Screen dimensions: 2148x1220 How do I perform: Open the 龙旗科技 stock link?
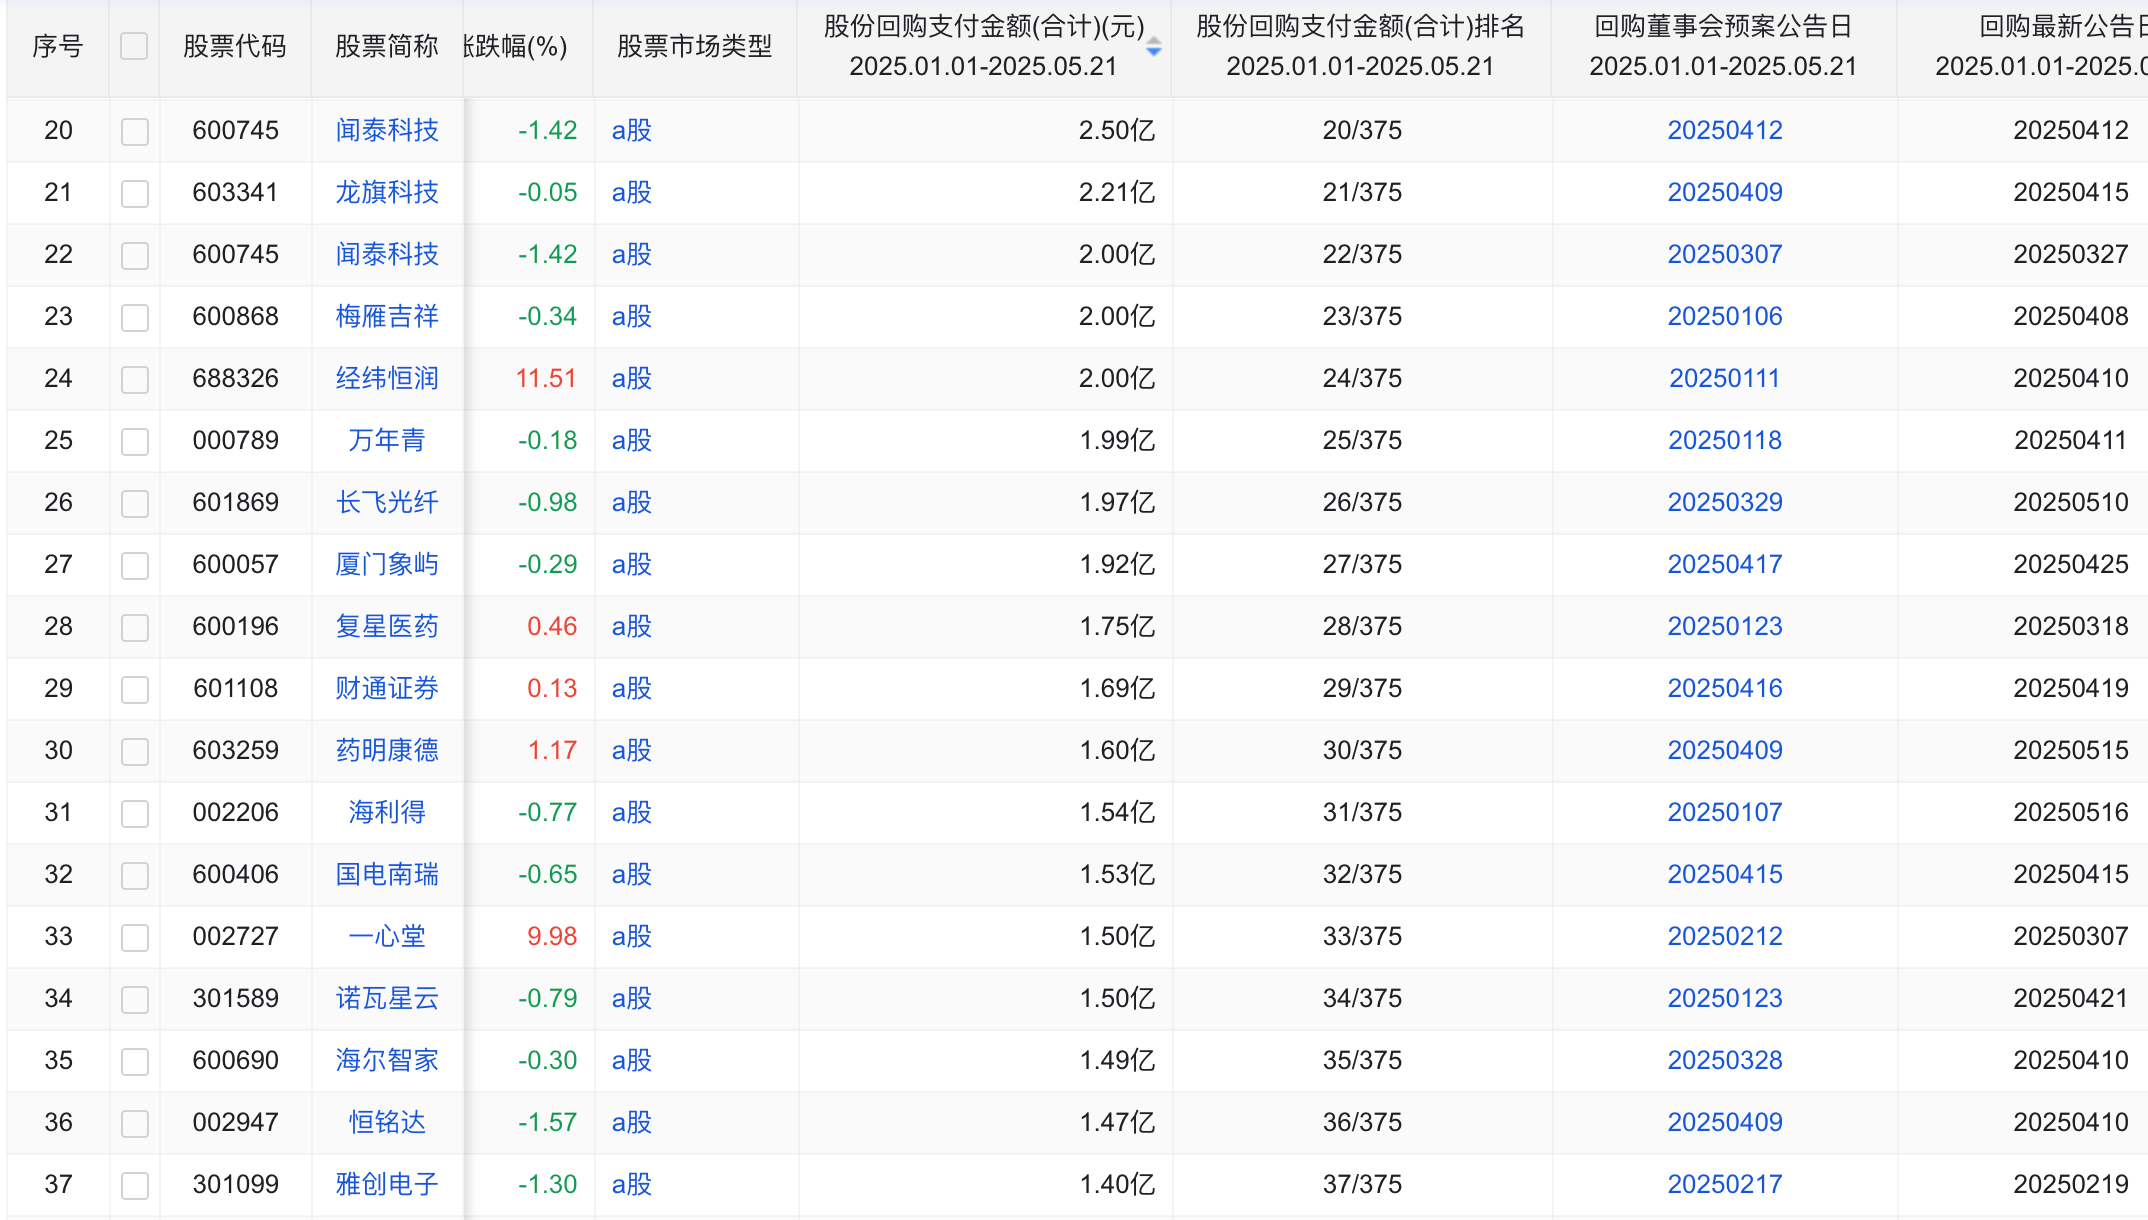[x=387, y=192]
